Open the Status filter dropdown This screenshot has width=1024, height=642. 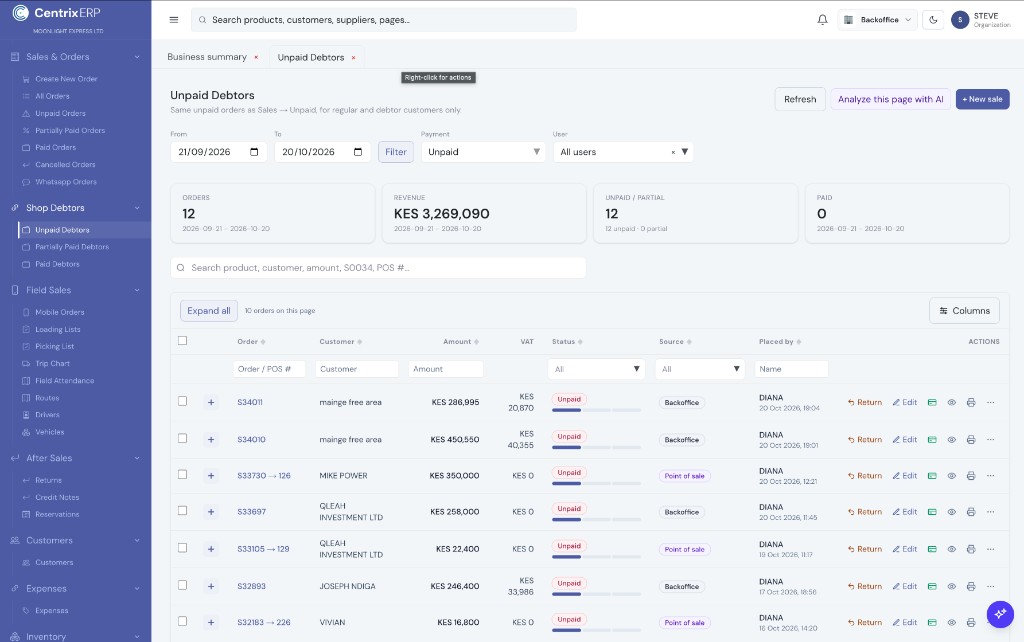(596, 369)
